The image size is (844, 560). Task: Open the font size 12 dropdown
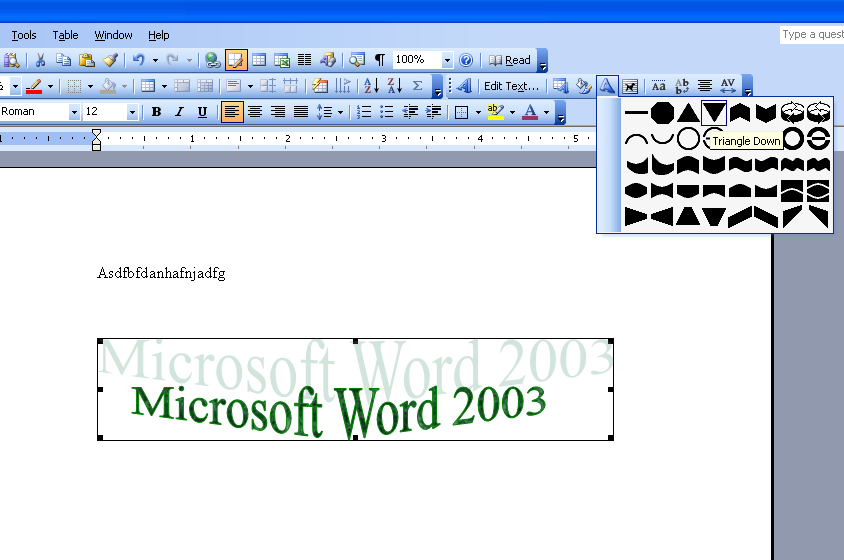point(132,112)
